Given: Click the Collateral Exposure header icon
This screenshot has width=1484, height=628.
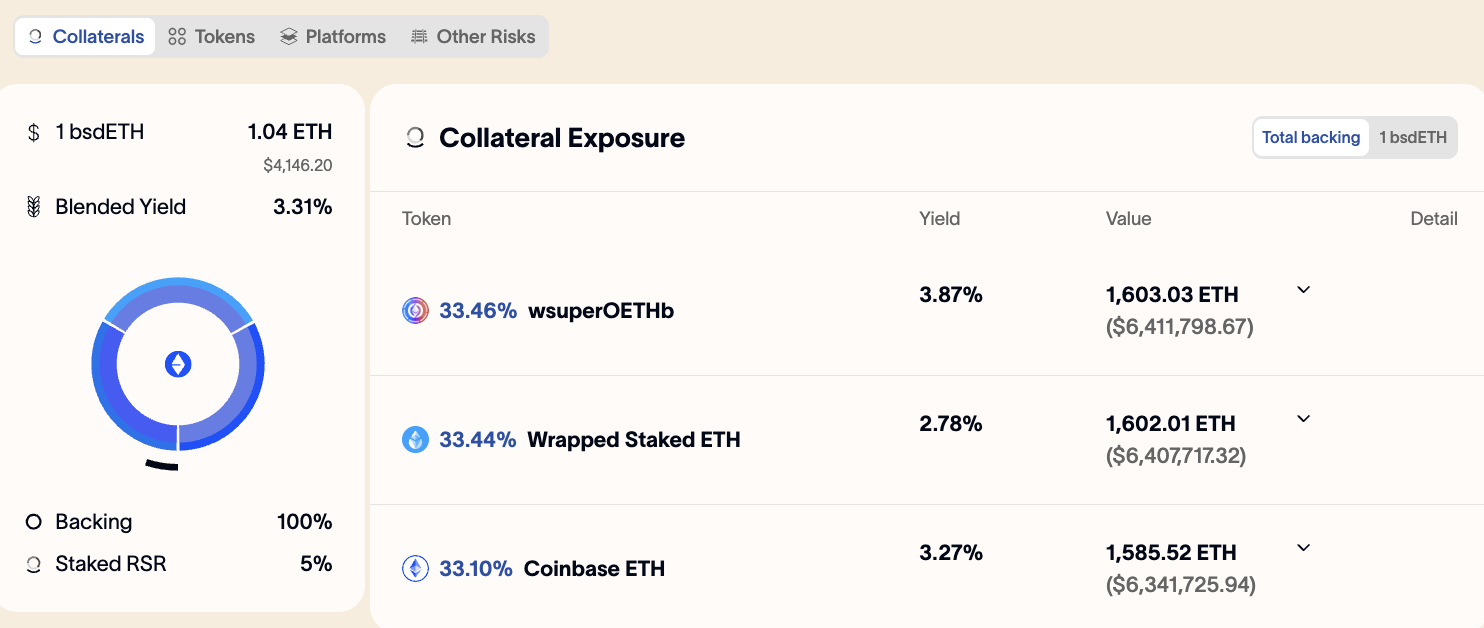Looking at the screenshot, I should pyautogui.click(x=414, y=138).
